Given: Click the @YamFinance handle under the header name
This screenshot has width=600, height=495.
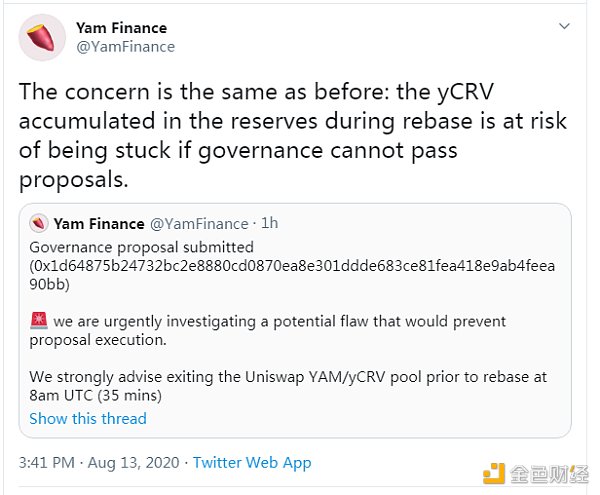Looking at the screenshot, I should [x=127, y=46].
